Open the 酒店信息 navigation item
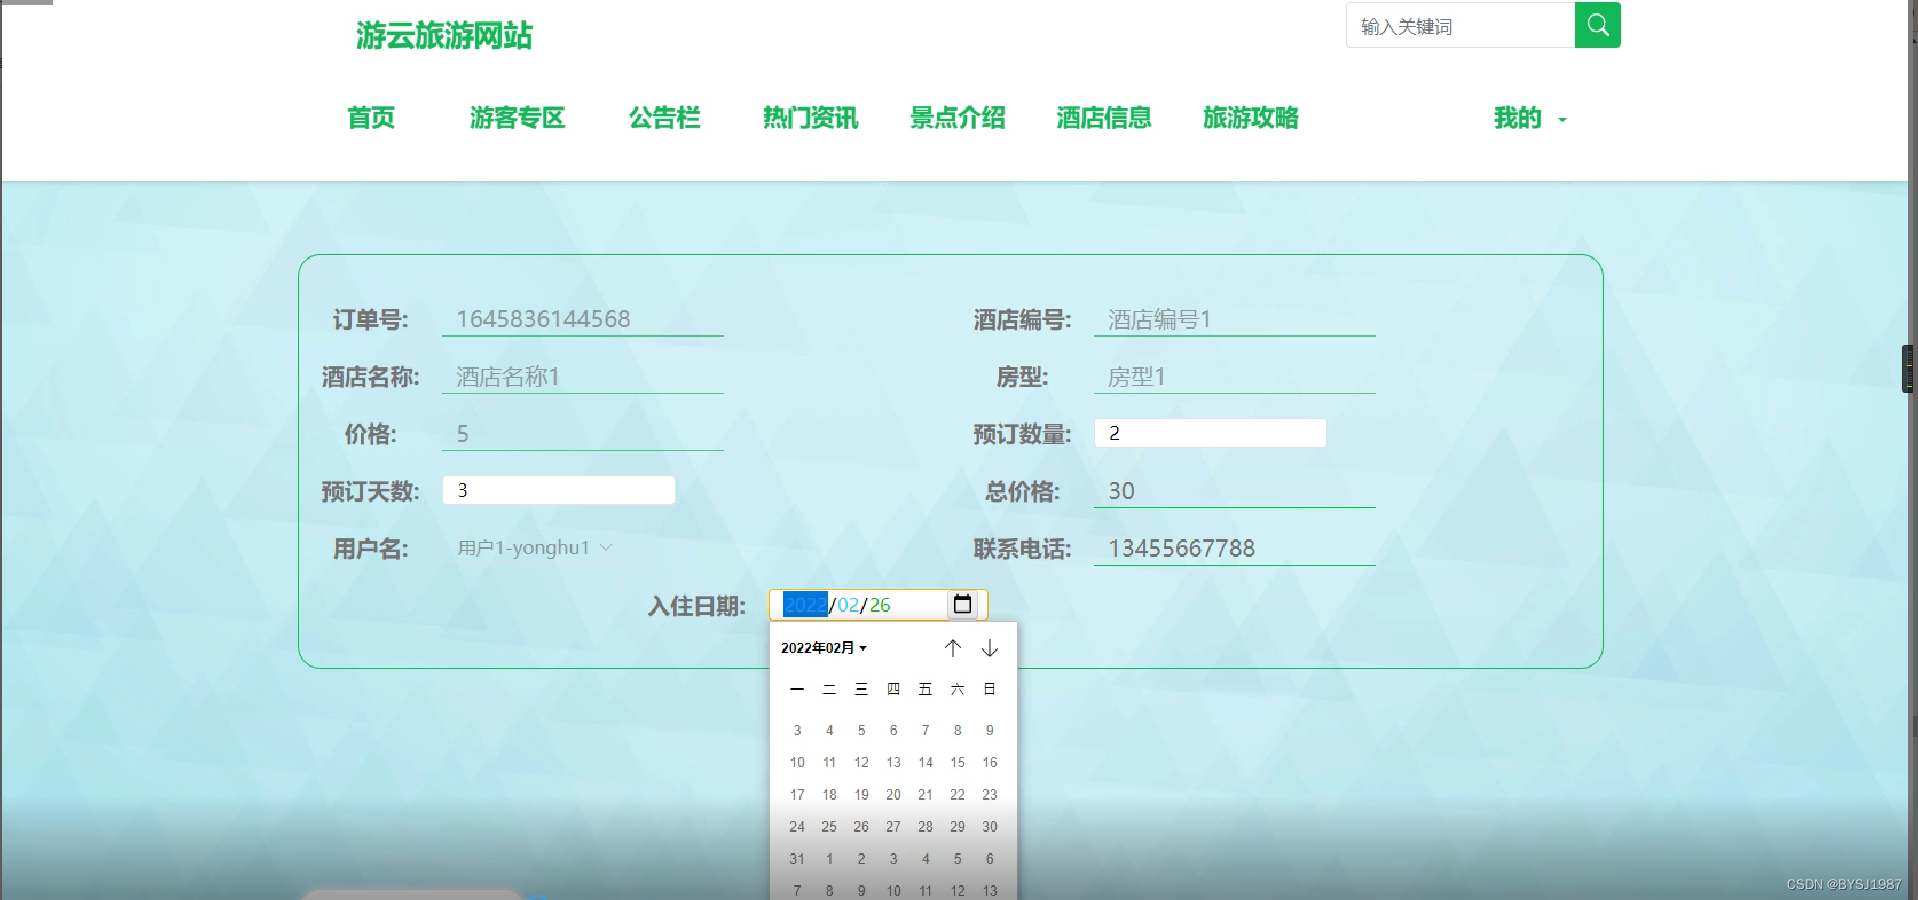 1104,118
